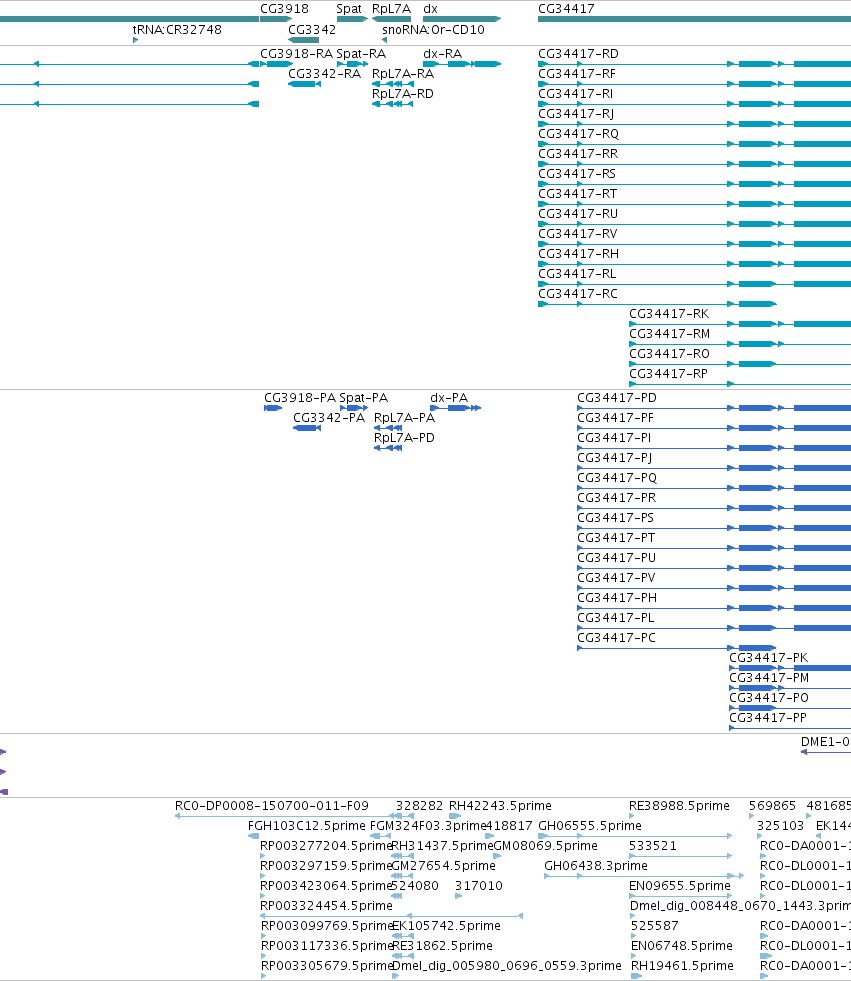Click EST label 317010
Screen dimensions: 851x981
479,886
